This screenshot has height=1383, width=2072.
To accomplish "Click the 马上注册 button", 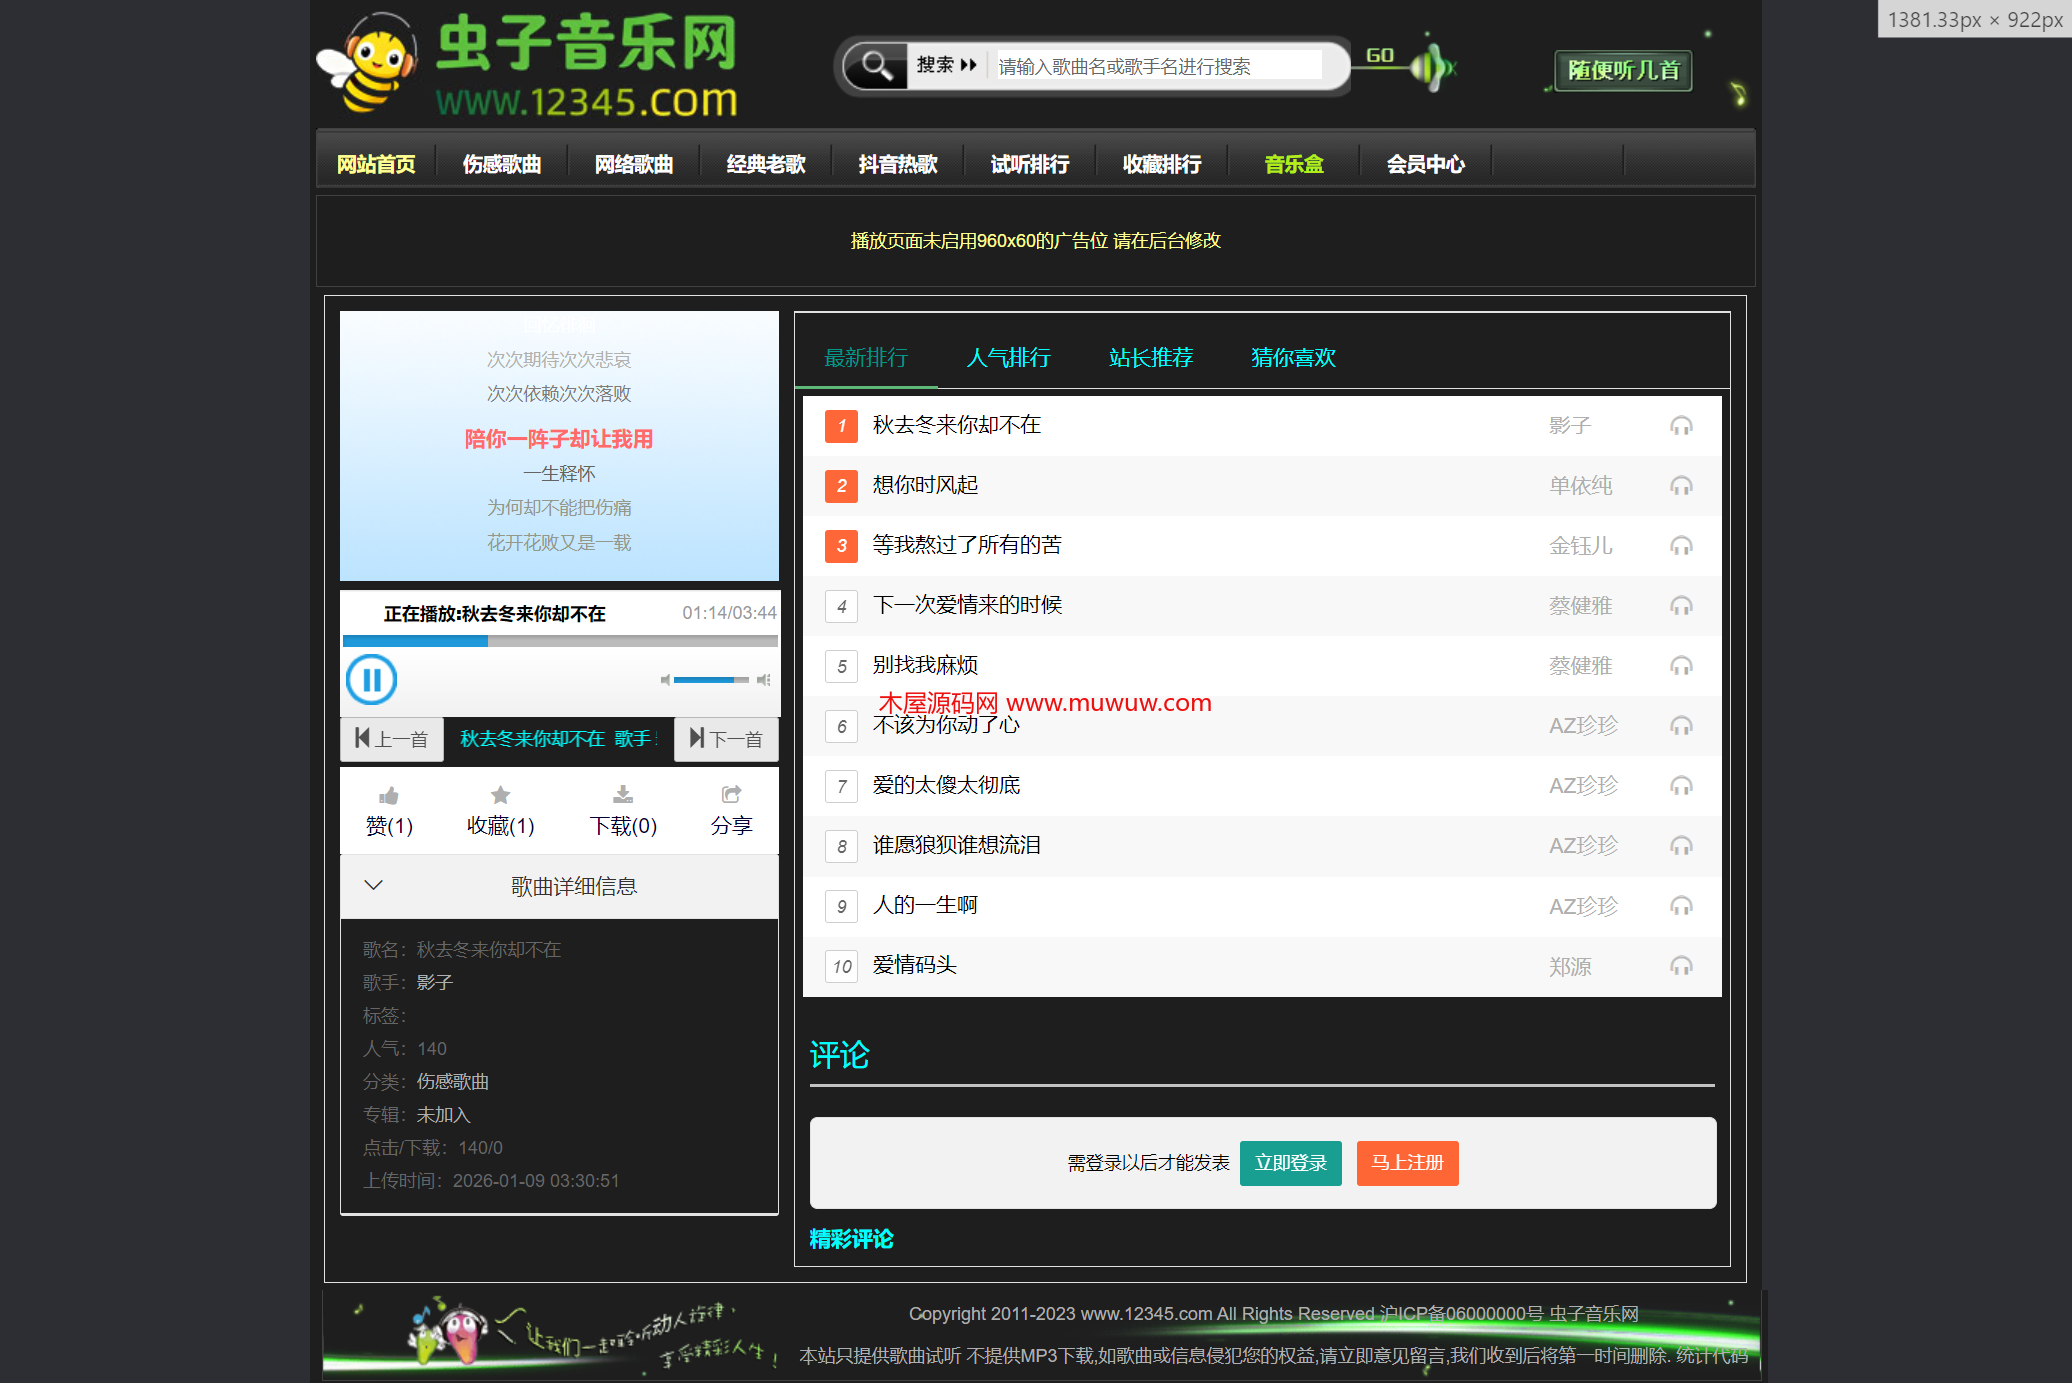I will coord(1407,1163).
